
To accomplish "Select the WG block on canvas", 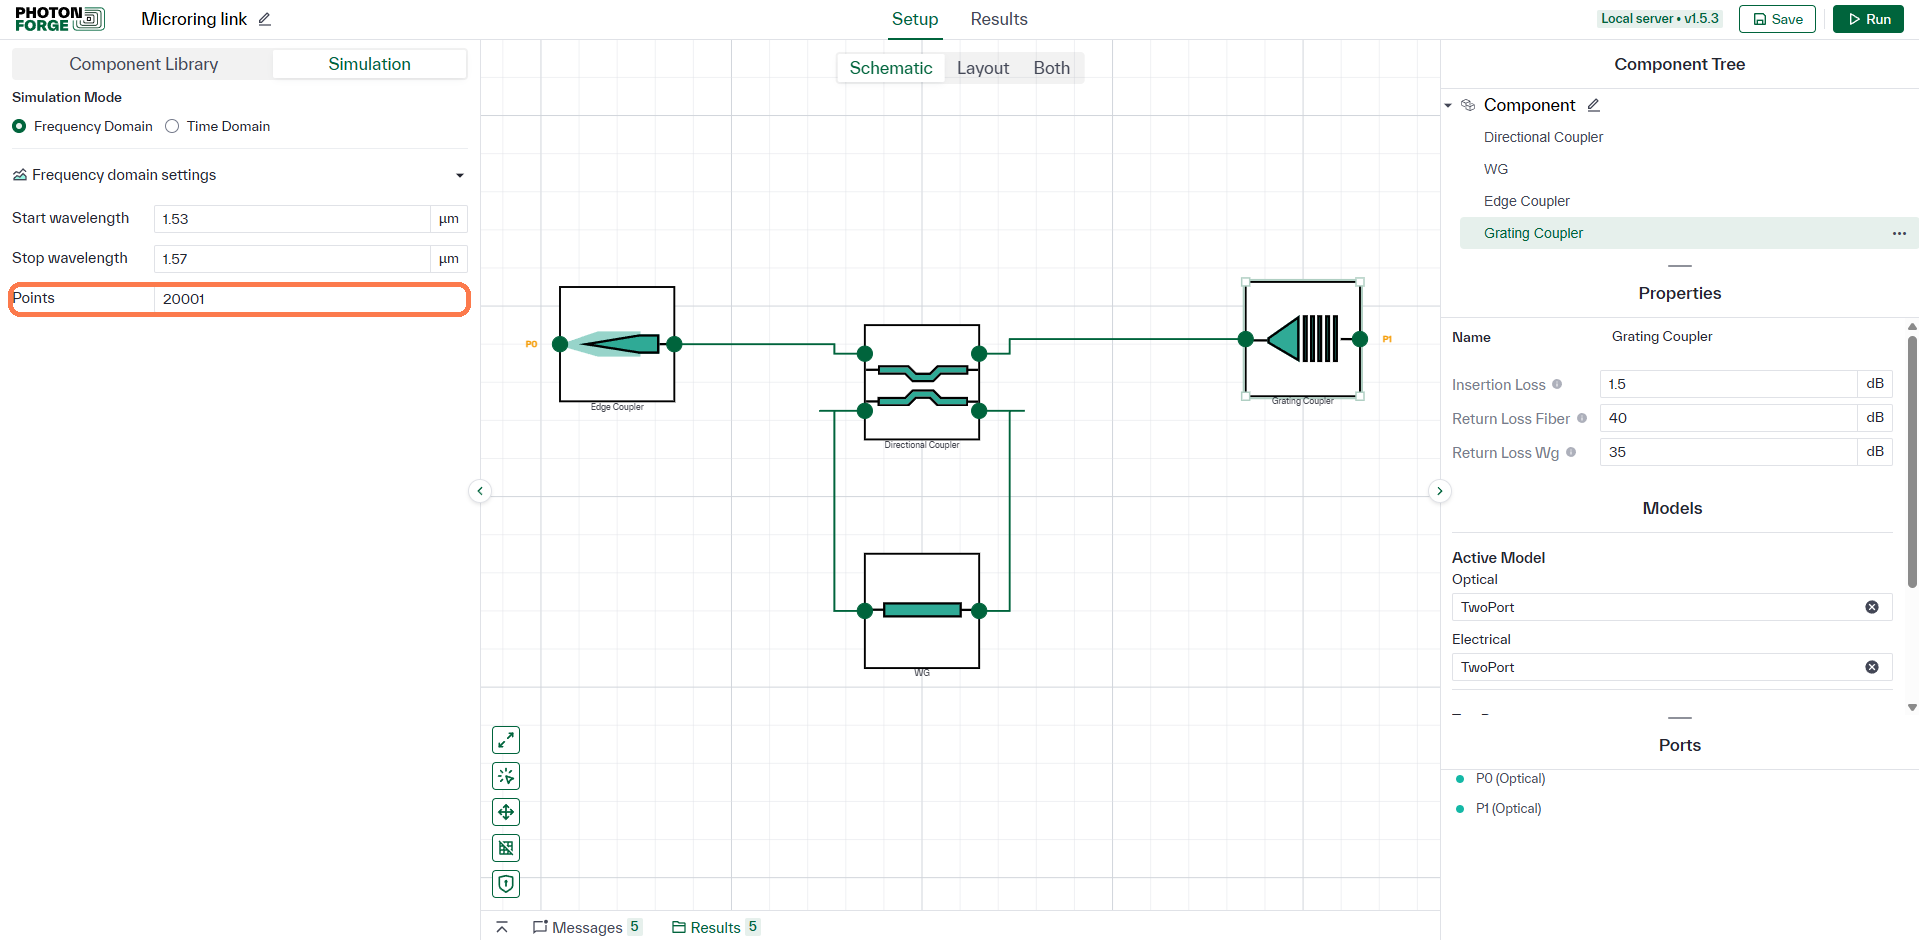I will pos(922,611).
